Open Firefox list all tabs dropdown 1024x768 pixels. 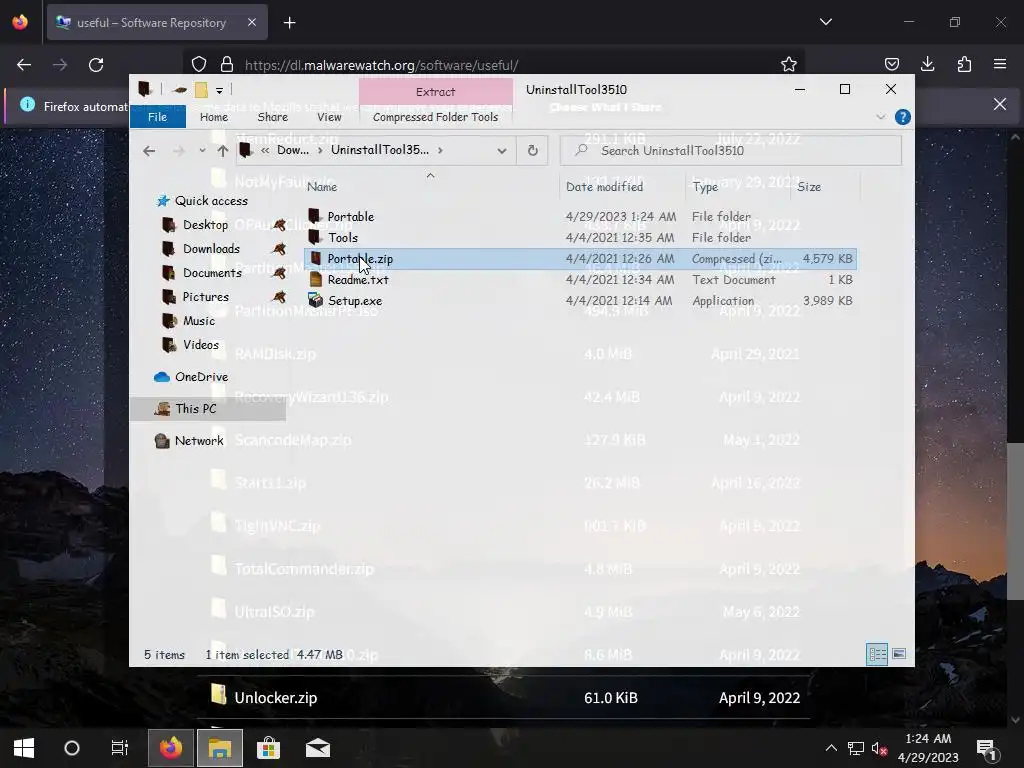tap(825, 22)
